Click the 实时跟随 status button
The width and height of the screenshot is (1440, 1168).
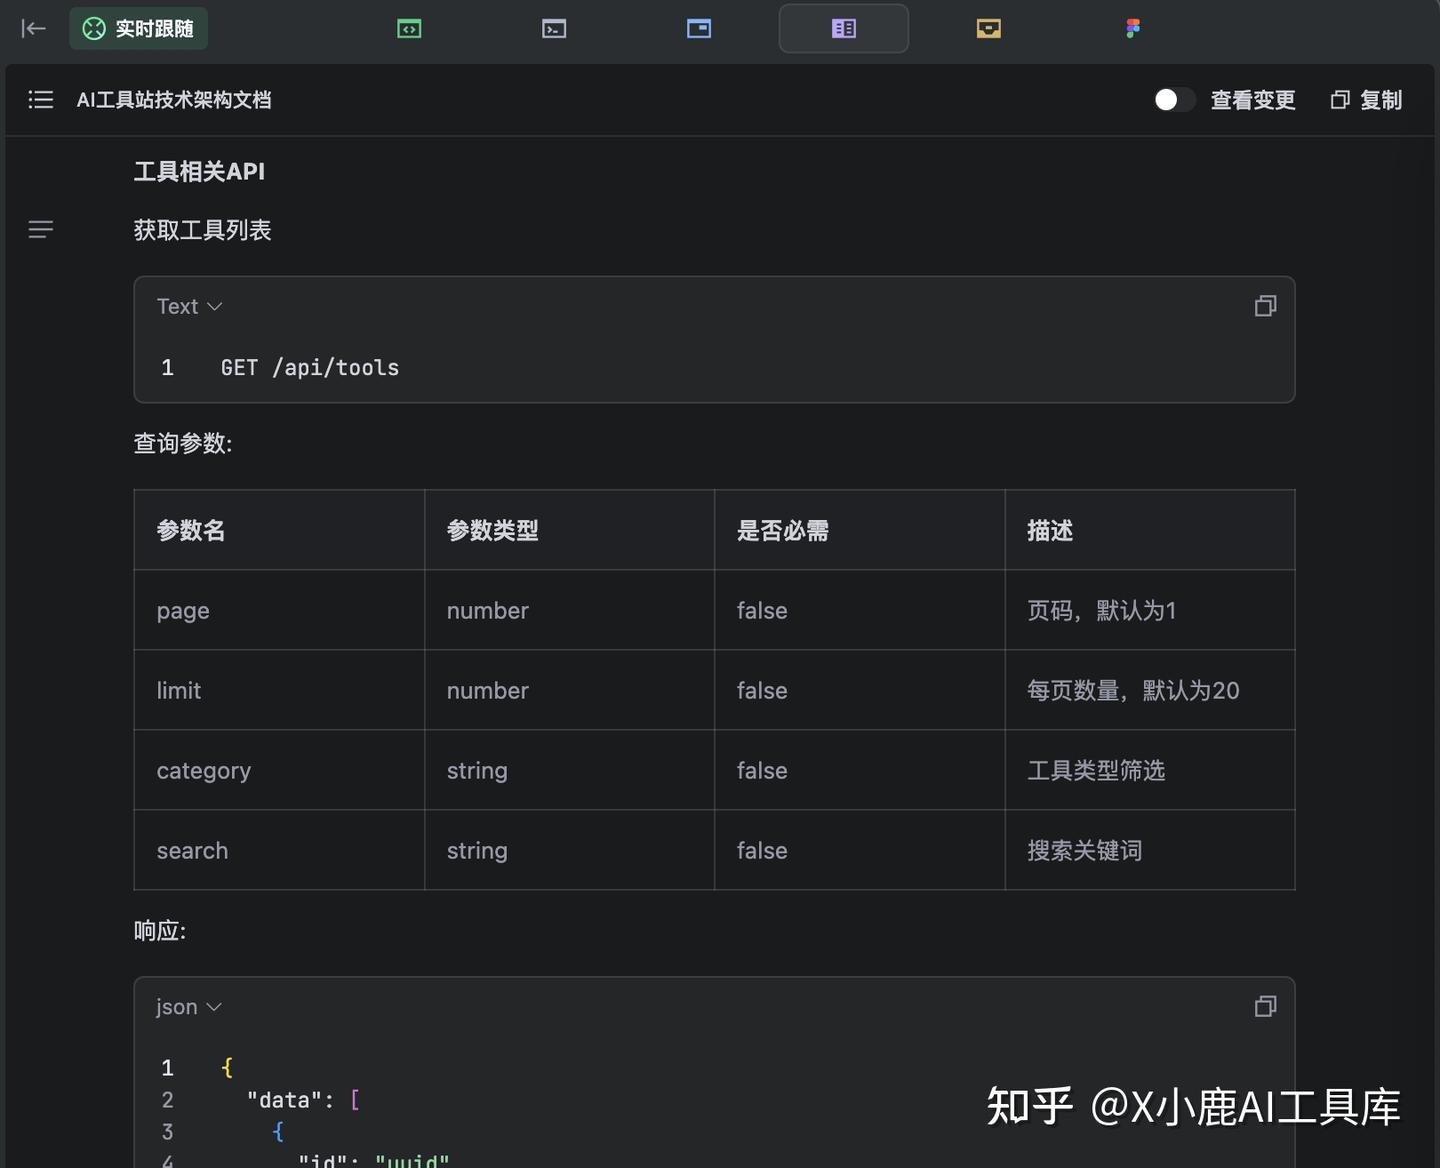pos(138,28)
